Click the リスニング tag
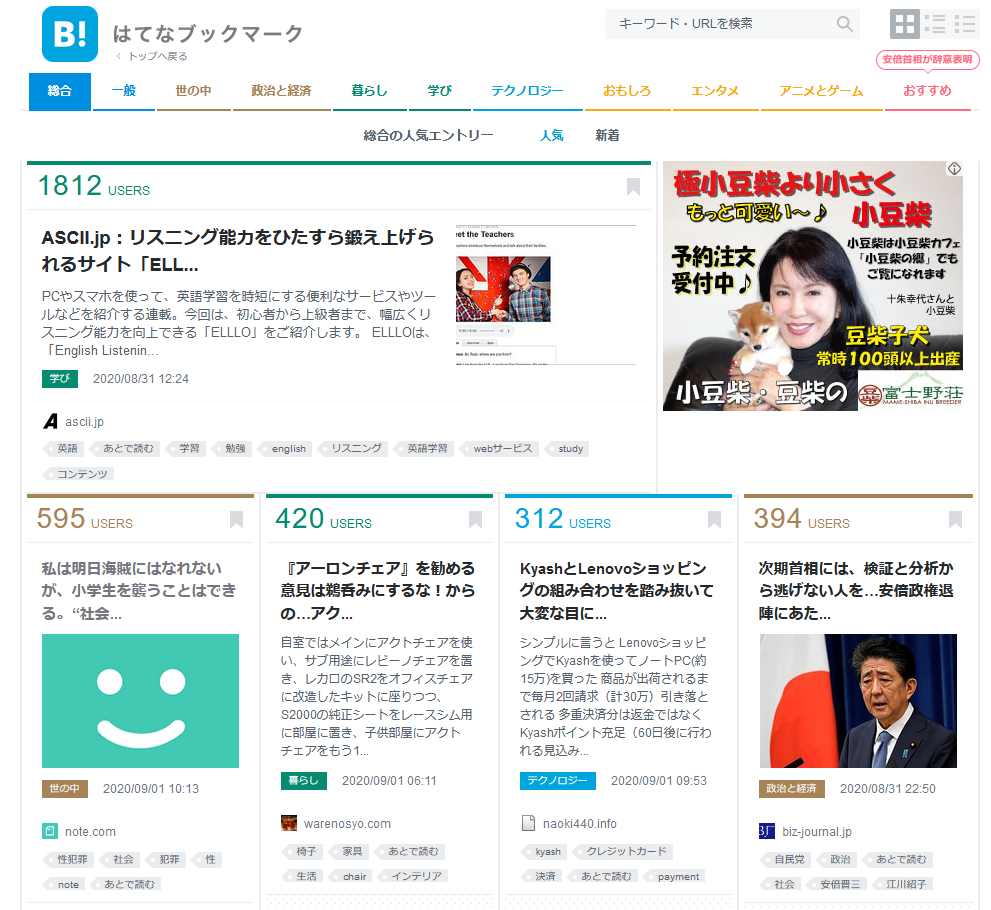 click(355, 449)
